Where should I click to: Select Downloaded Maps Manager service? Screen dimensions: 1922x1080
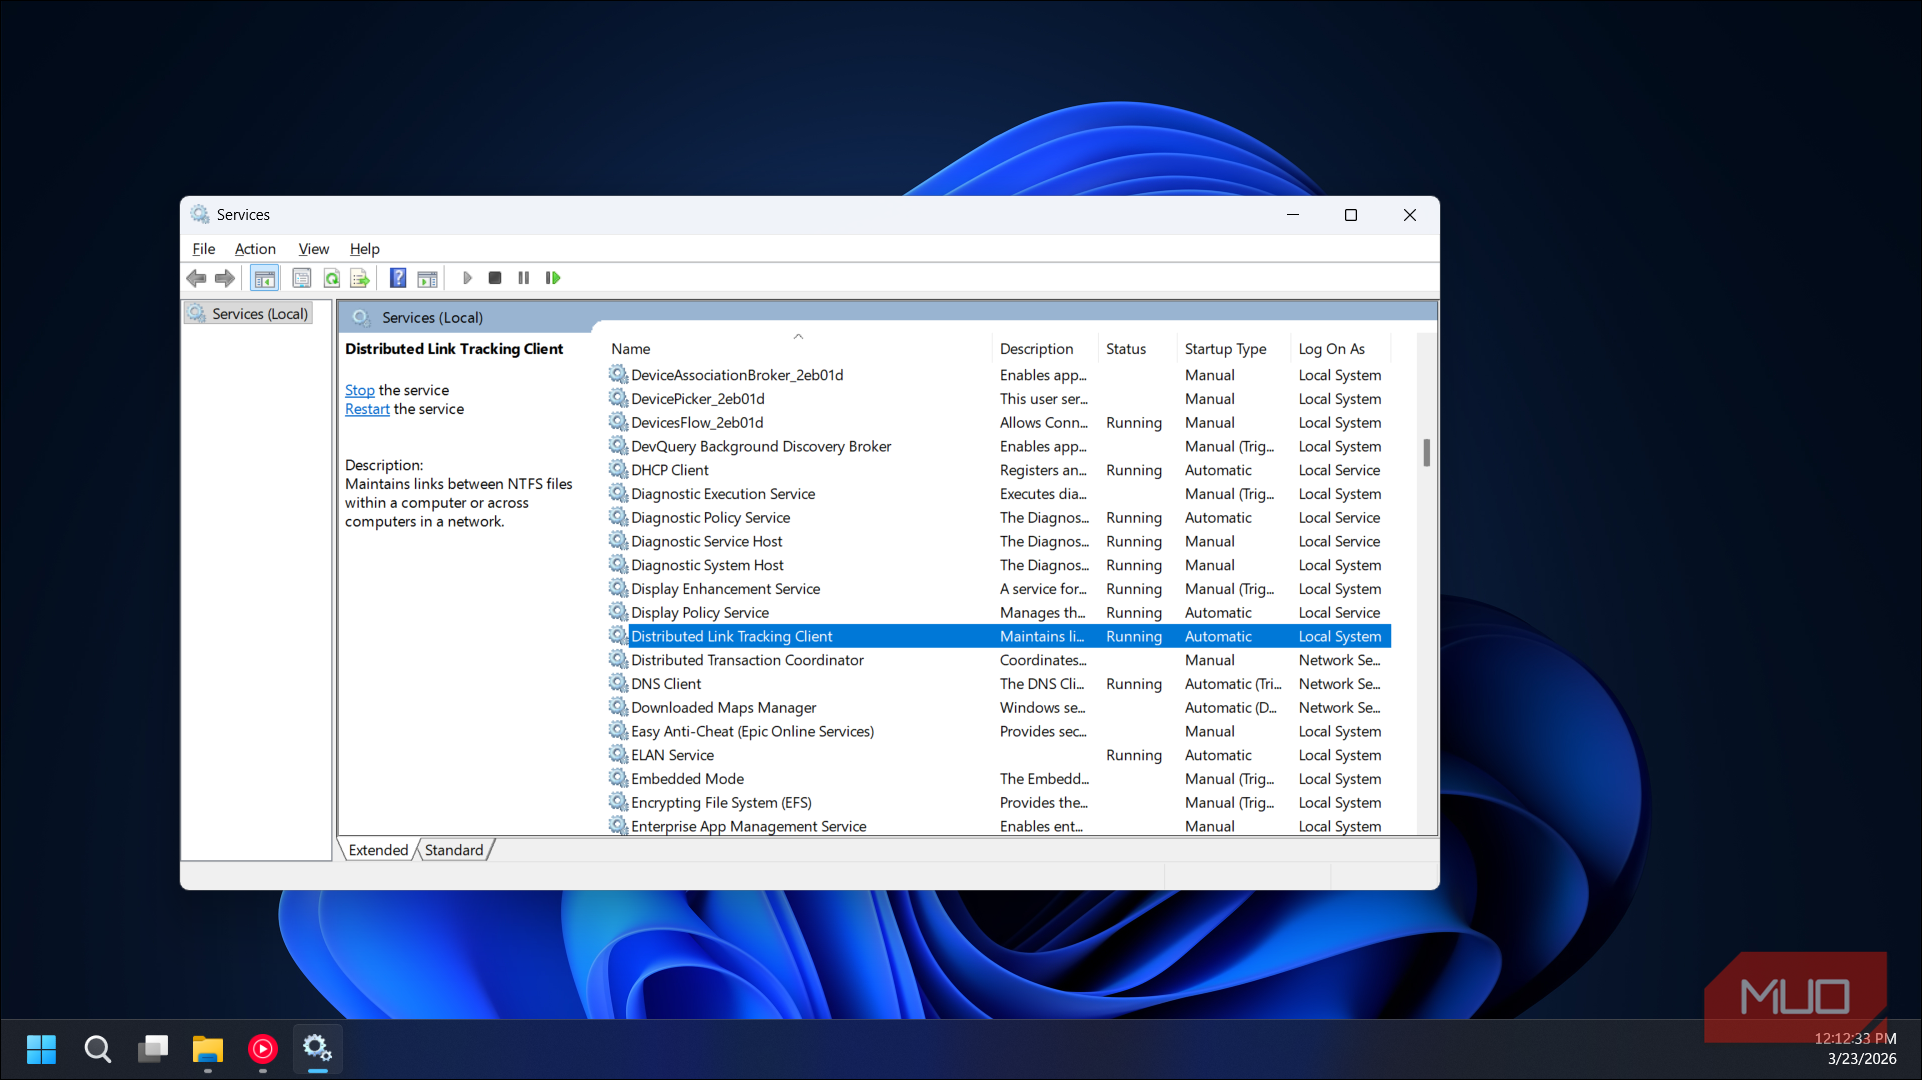[1000, 708]
